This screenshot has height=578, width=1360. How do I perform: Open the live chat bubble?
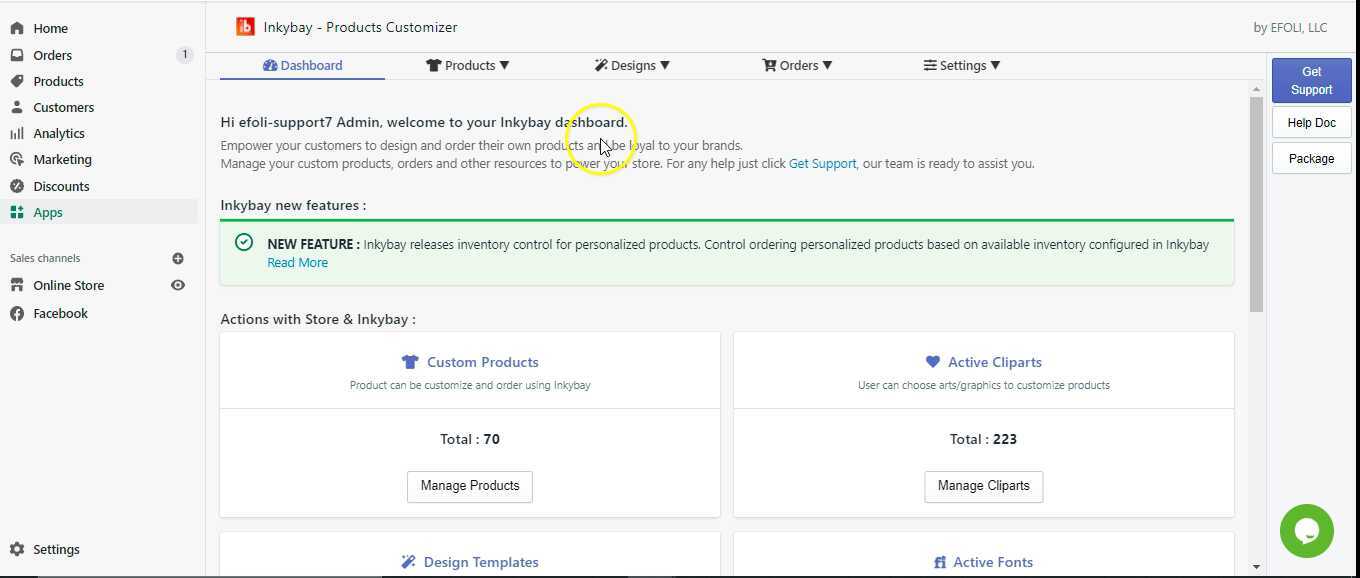coord(1306,531)
